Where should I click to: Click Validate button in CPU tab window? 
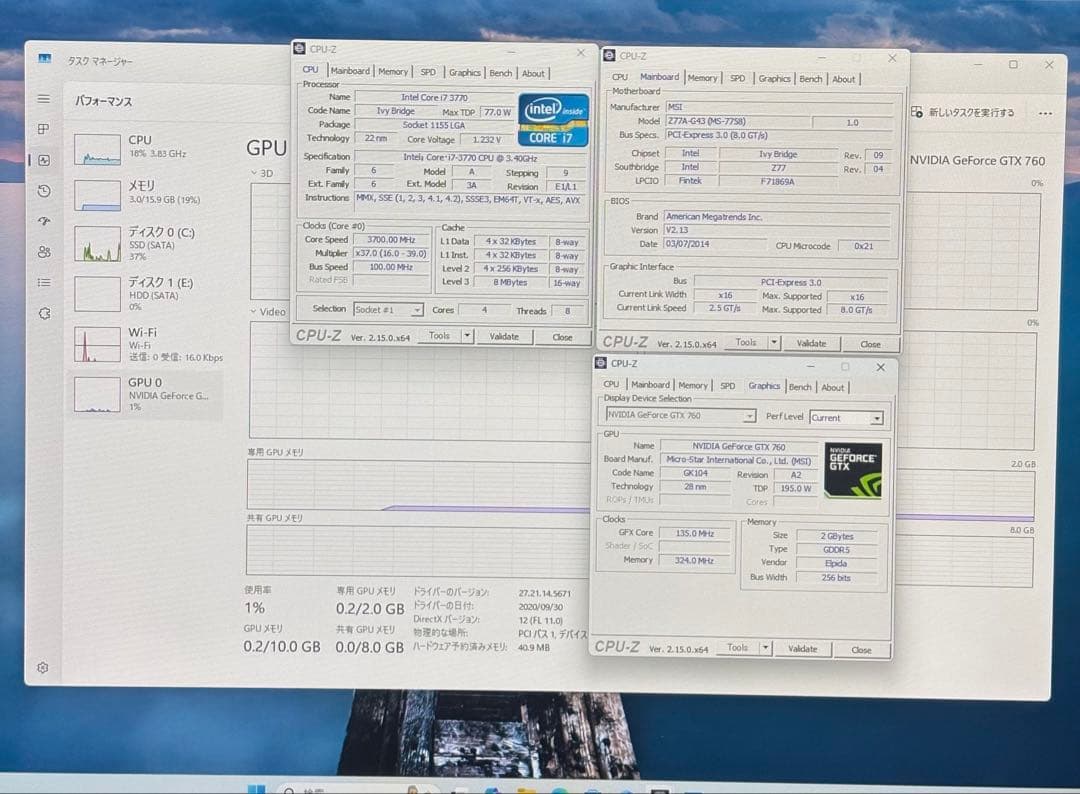click(504, 337)
